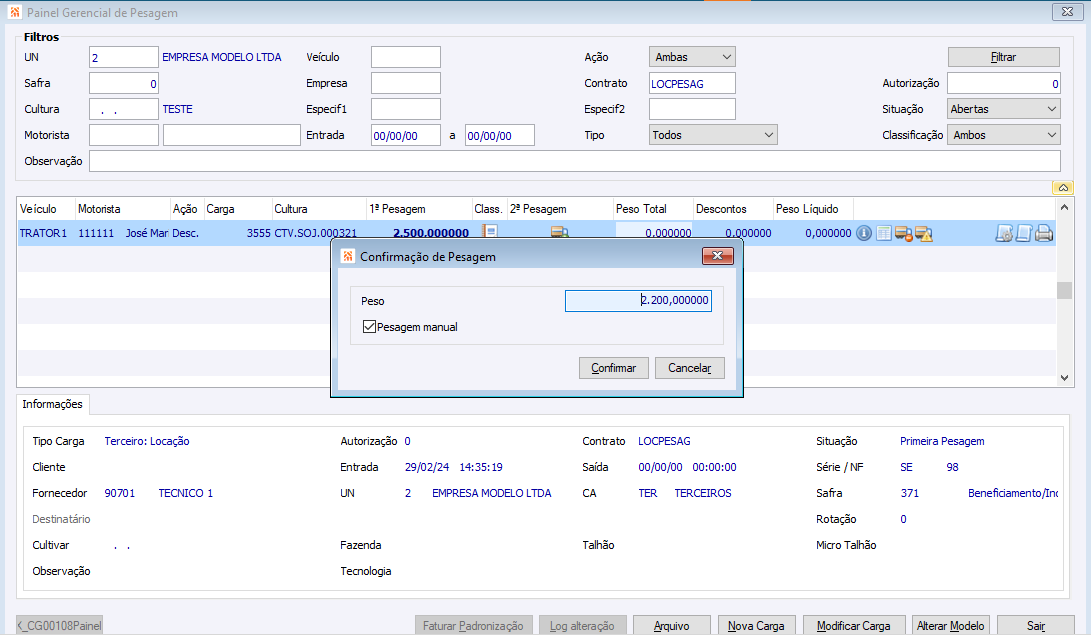Open the table grid icon in TRATOR1 row
The height and width of the screenshot is (635, 1091).
click(884, 233)
